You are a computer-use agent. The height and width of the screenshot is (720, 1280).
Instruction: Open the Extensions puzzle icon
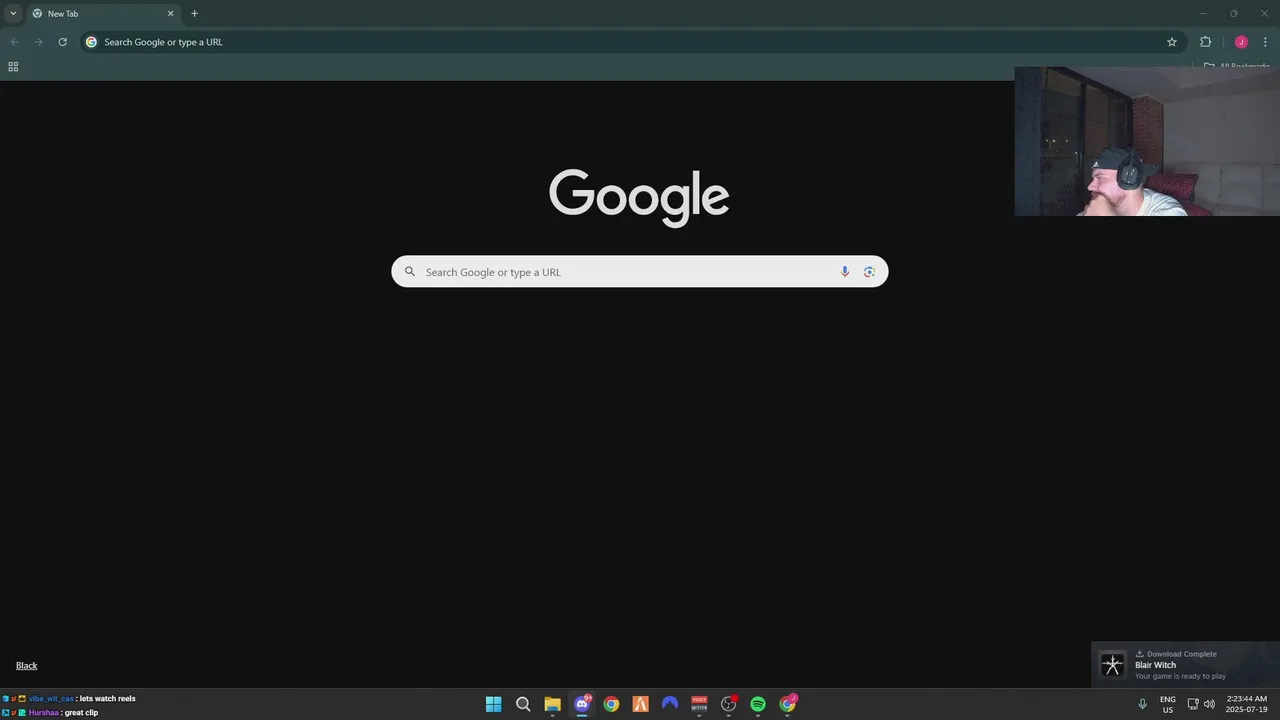pos(1205,42)
